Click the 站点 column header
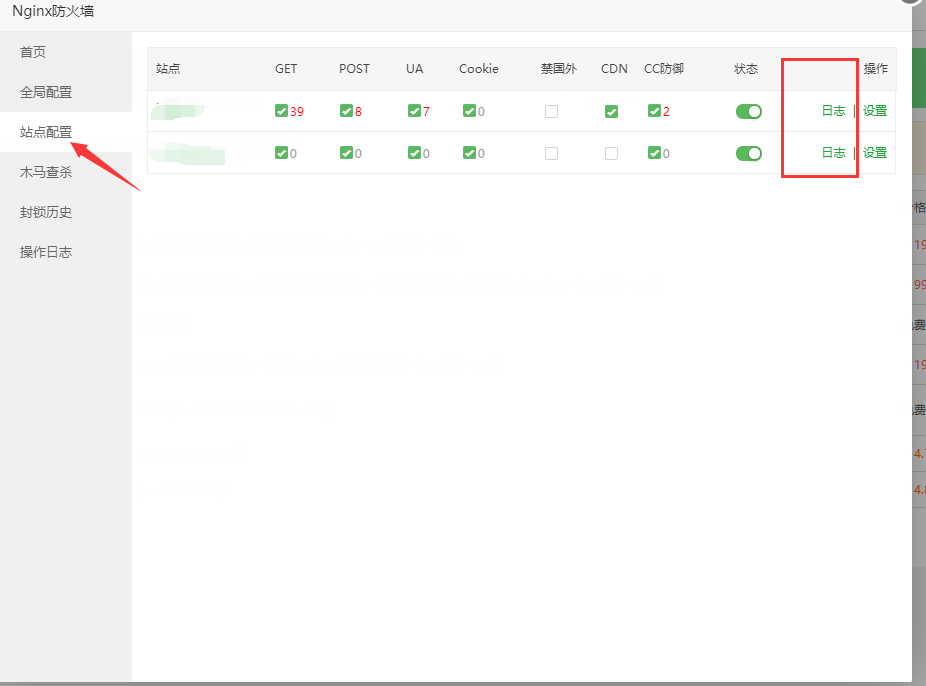Viewport: 926px width, 686px height. pyautogui.click(x=168, y=68)
